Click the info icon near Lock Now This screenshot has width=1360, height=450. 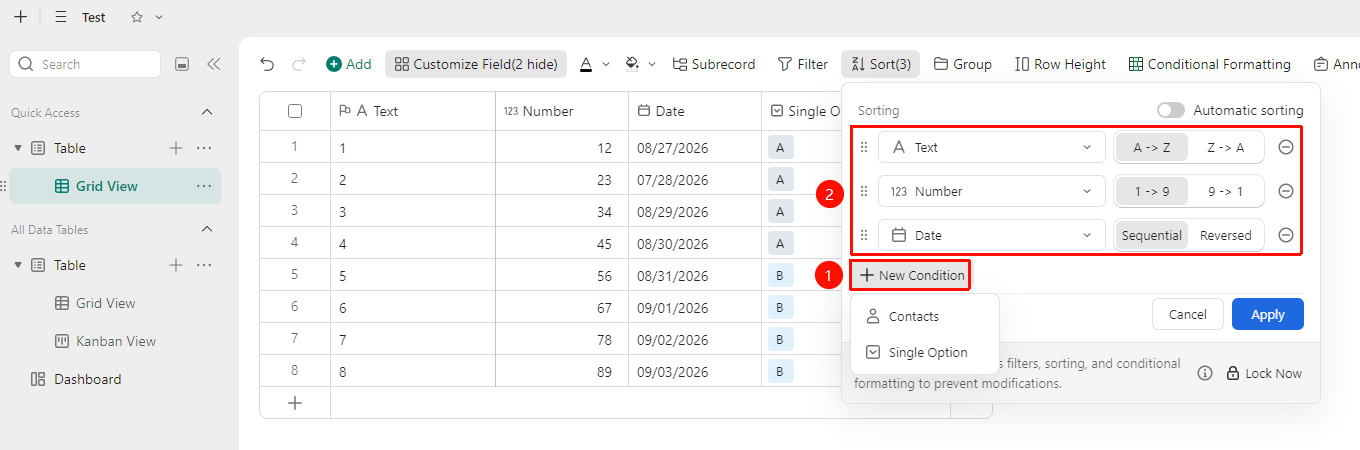tap(1205, 373)
